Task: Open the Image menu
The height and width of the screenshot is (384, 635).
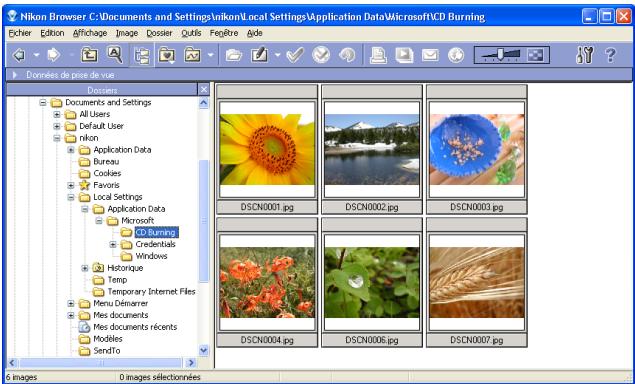Action: [127, 33]
